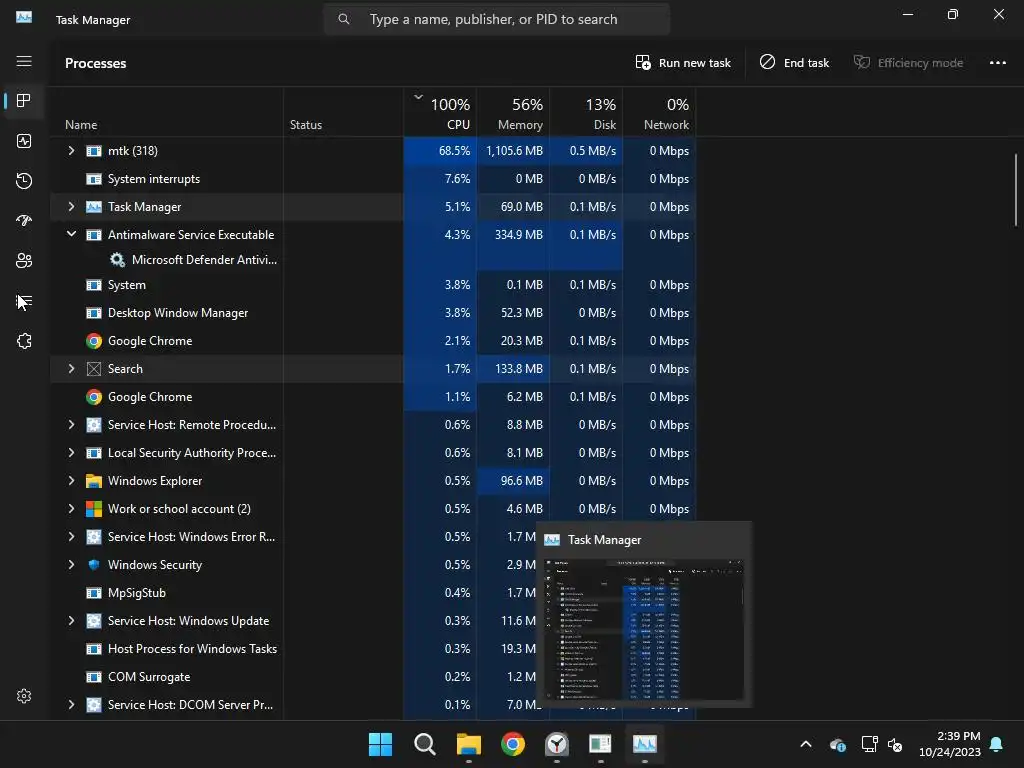Expand Service Host: Windows Update row
1024x768 pixels.
click(x=71, y=621)
